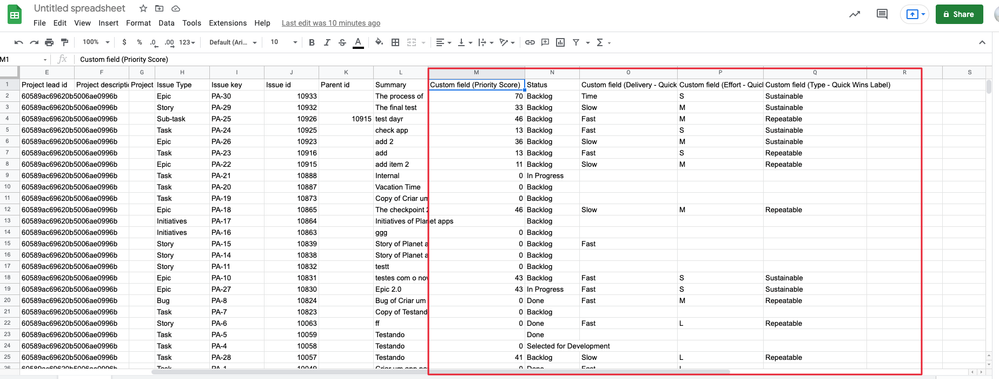Click the Name box showing M1
Image resolution: width=999 pixels, height=379 pixels.
click(x=25, y=59)
